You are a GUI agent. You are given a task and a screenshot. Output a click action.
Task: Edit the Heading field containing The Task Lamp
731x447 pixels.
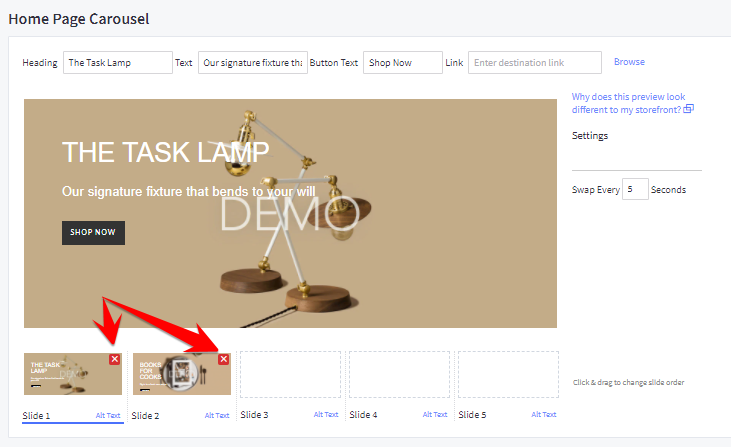coord(118,62)
